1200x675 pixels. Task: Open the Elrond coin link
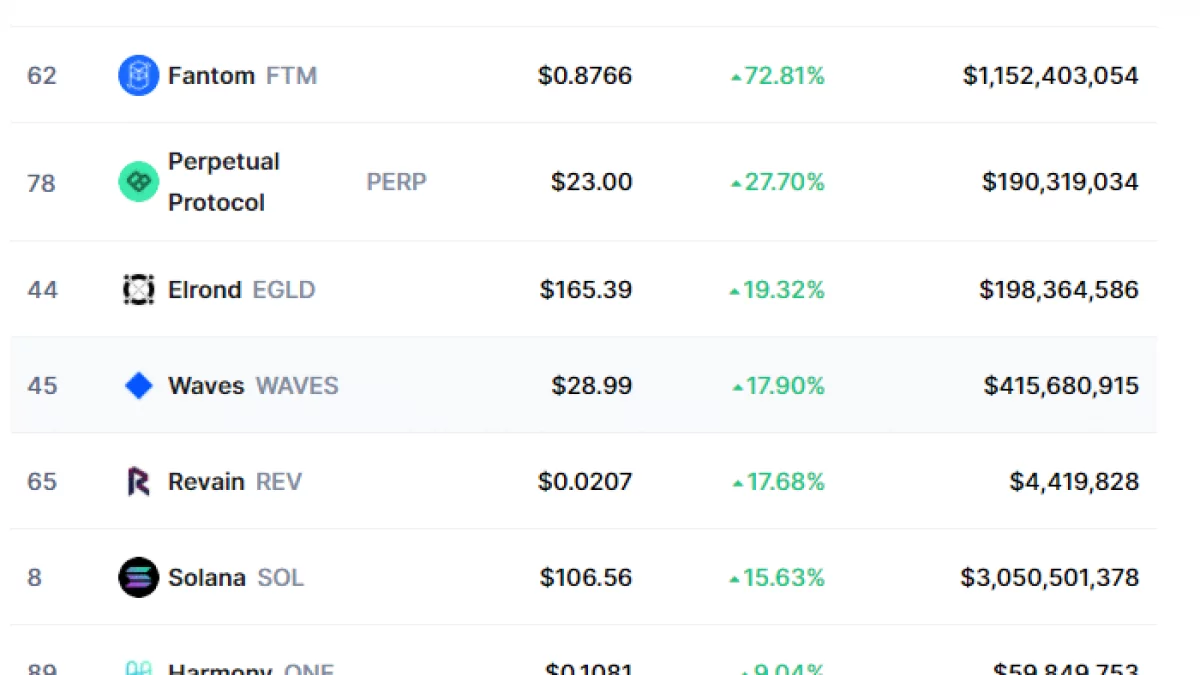tap(204, 290)
